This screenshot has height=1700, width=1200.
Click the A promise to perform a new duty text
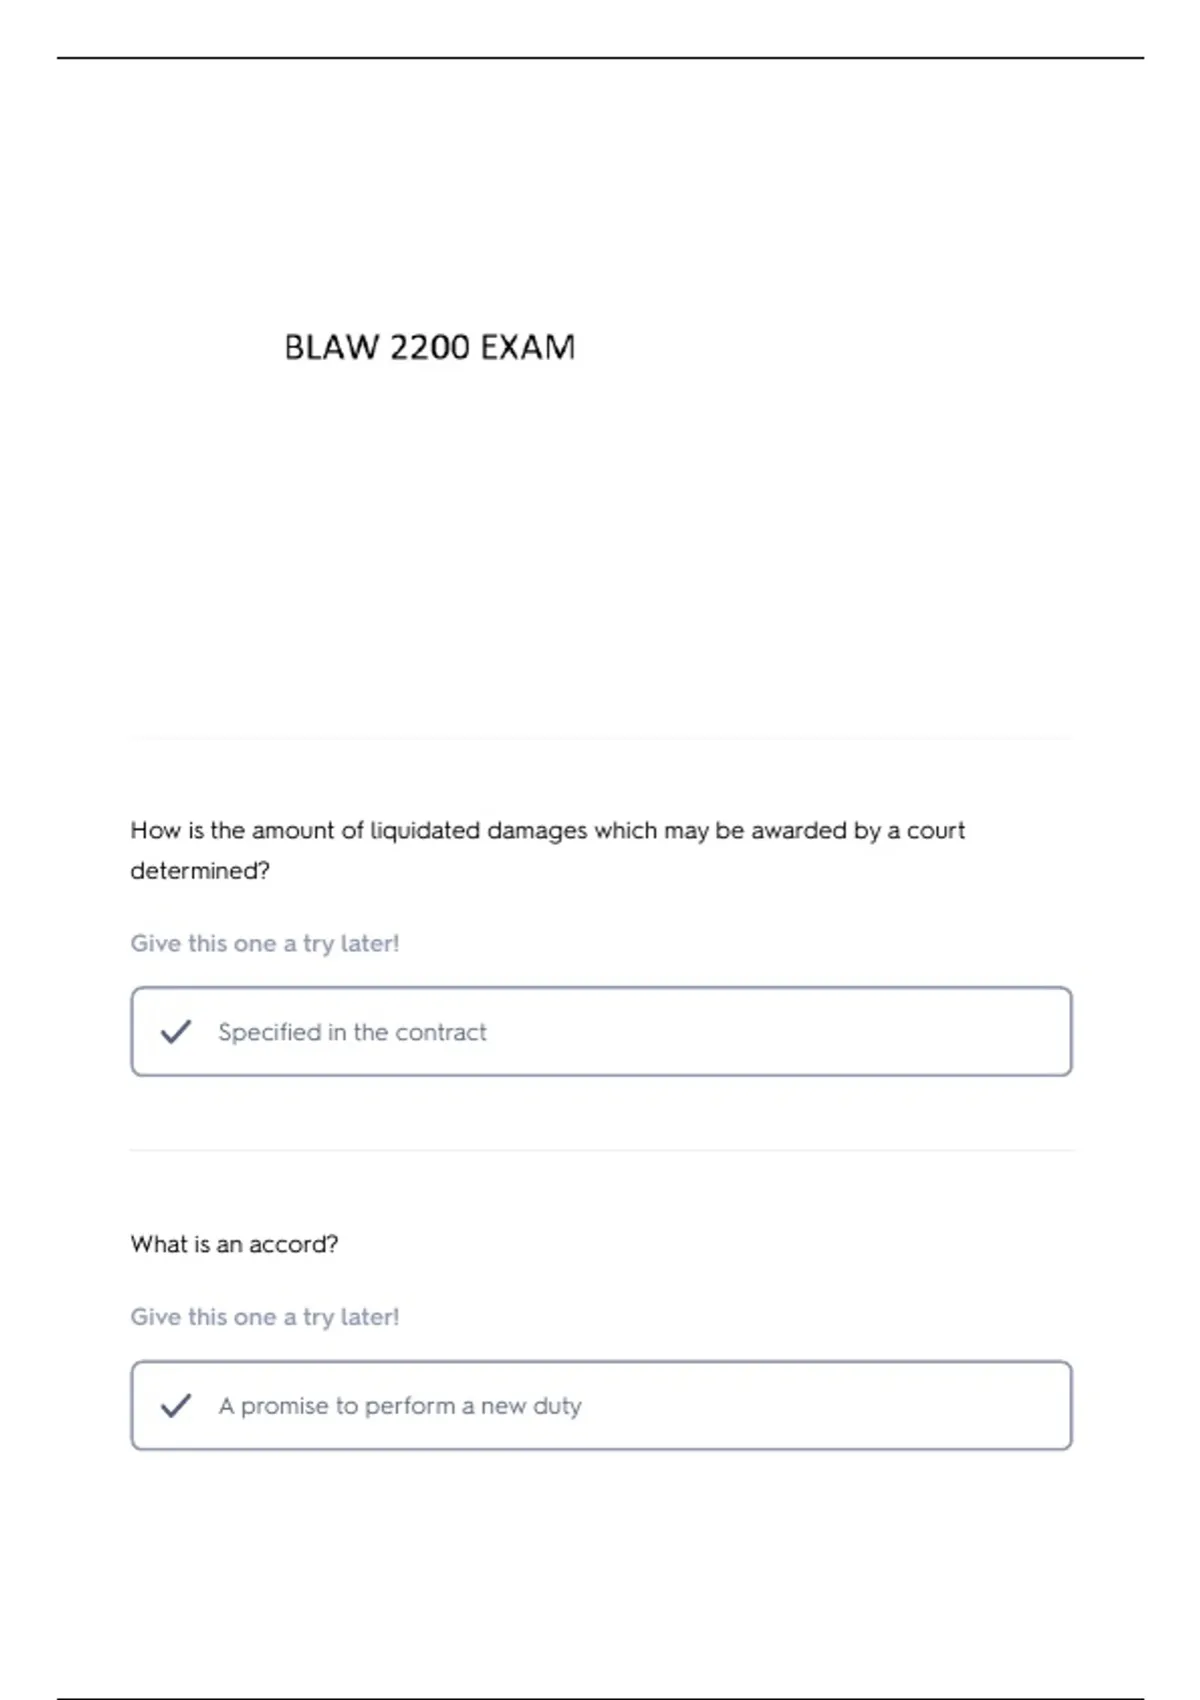click(x=400, y=1406)
